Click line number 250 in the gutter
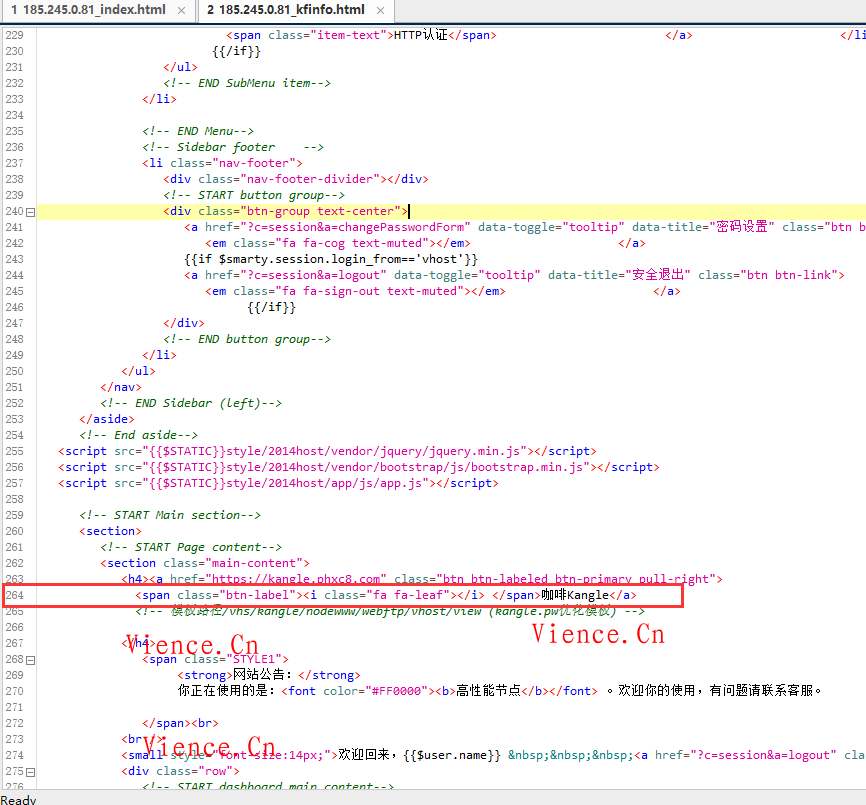 click(14, 372)
